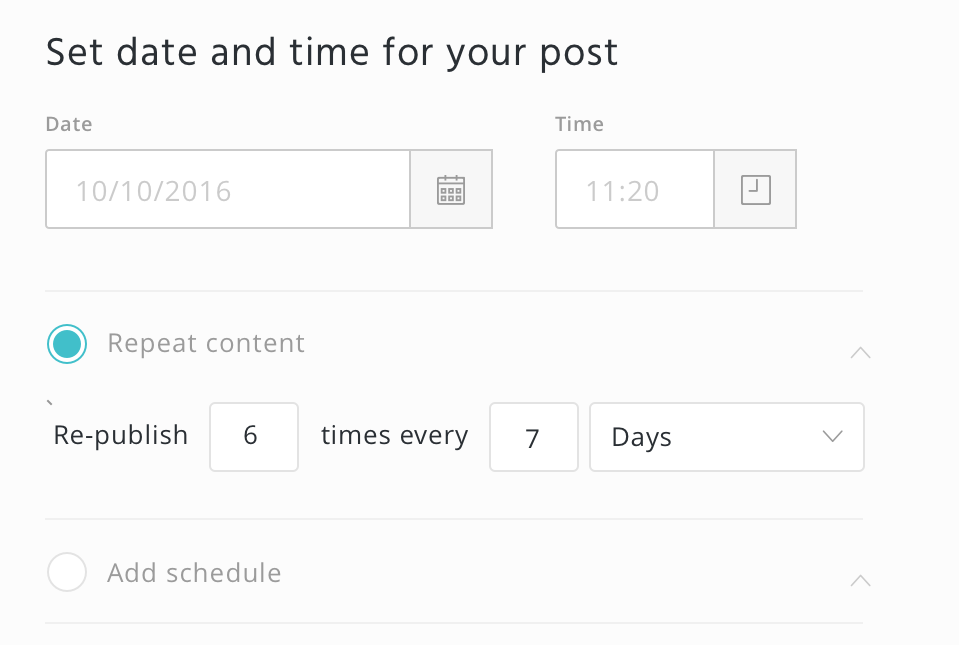Open the calendar date picker icon
Screen dimensions: 959x645
tap(451, 190)
